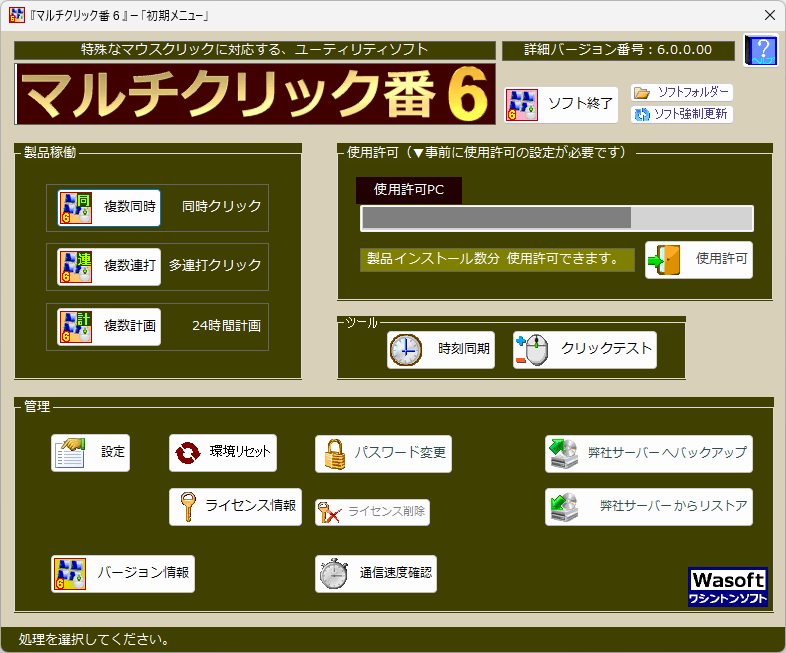Click the 24時間計画 label
This screenshot has height=653, width=786.
point(227,326)
